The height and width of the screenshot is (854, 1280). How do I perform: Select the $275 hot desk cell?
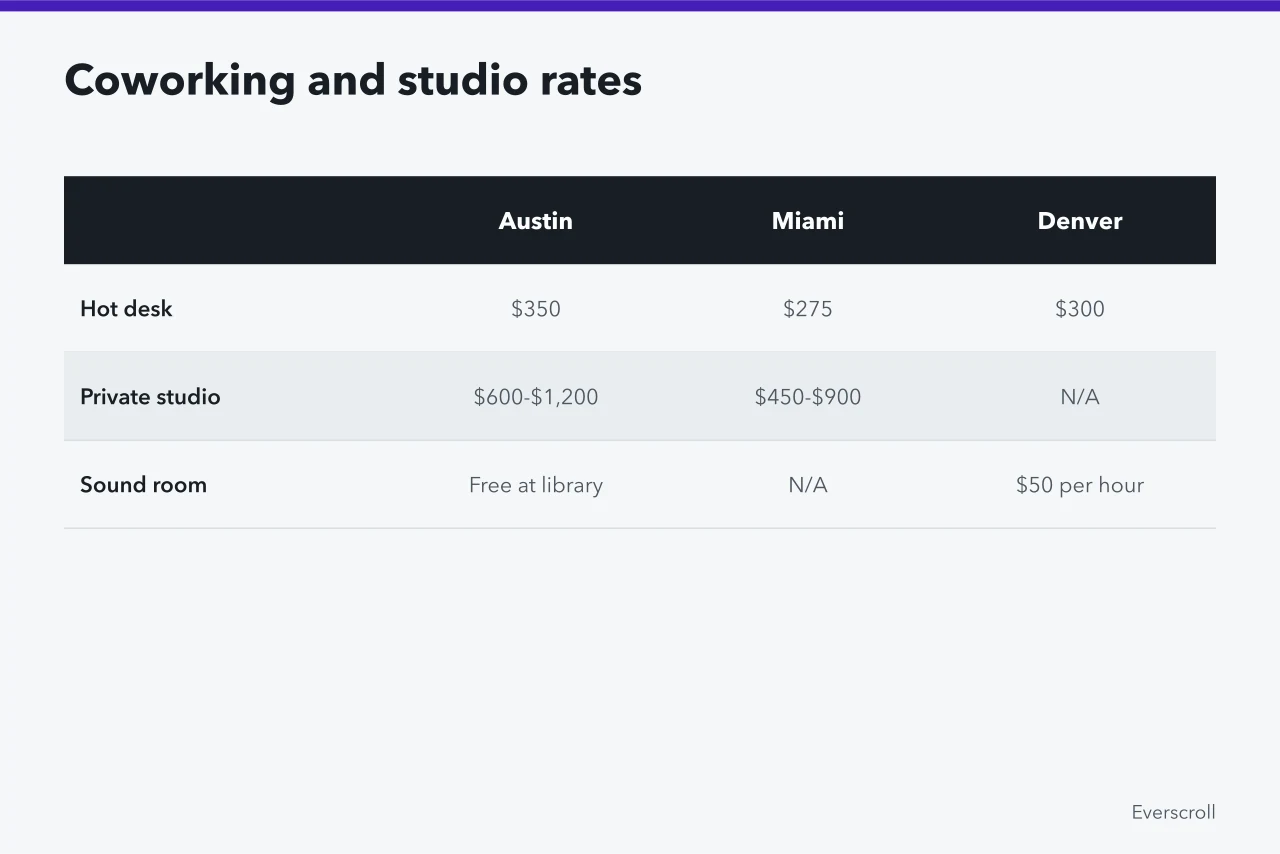tap(808, 309)
